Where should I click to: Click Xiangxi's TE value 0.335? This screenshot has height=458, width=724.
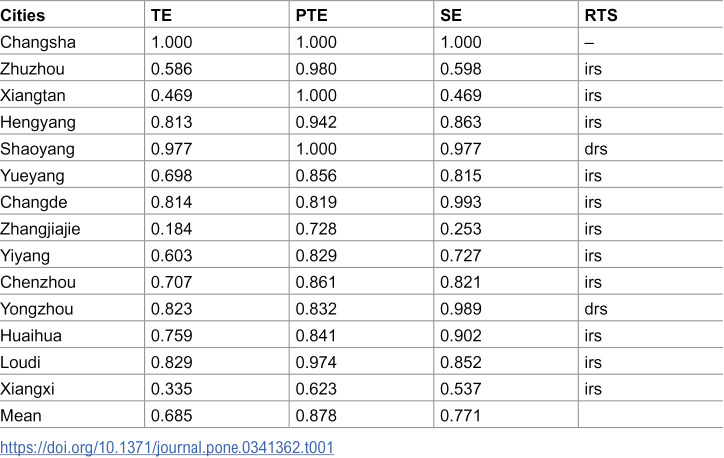(171, 389)
